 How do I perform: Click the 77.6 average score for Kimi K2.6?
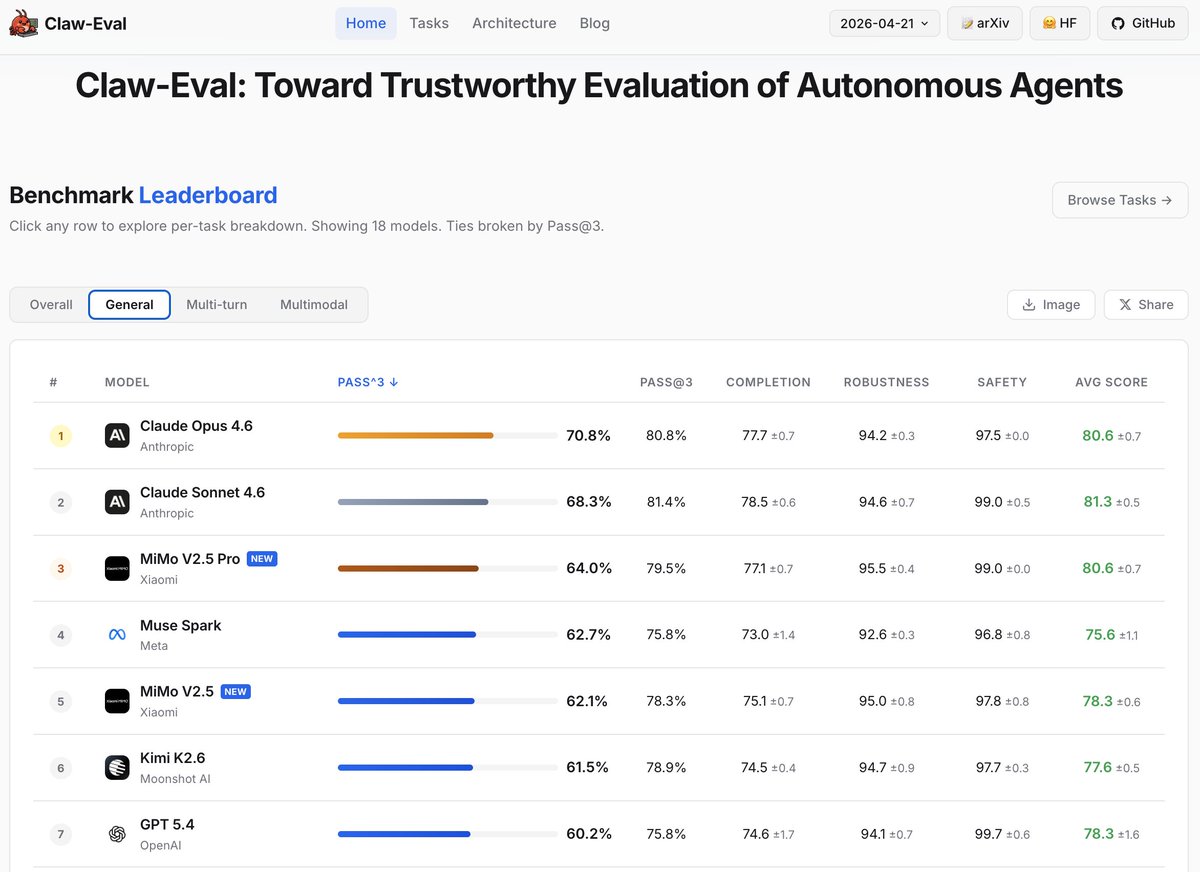(1097, 768)
